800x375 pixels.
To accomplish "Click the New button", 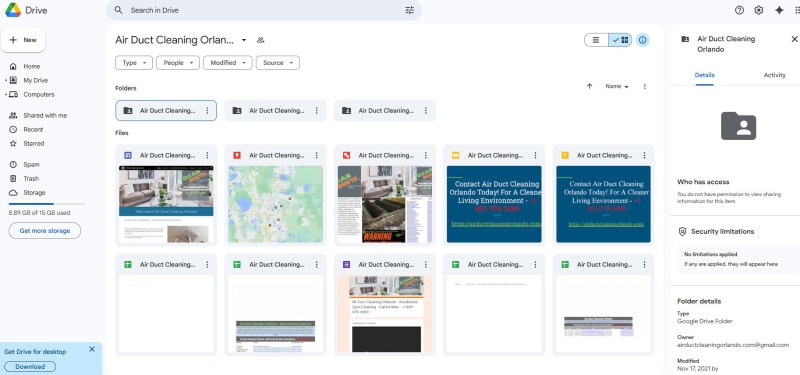I will pyautogui.click(x=23, y=40).
